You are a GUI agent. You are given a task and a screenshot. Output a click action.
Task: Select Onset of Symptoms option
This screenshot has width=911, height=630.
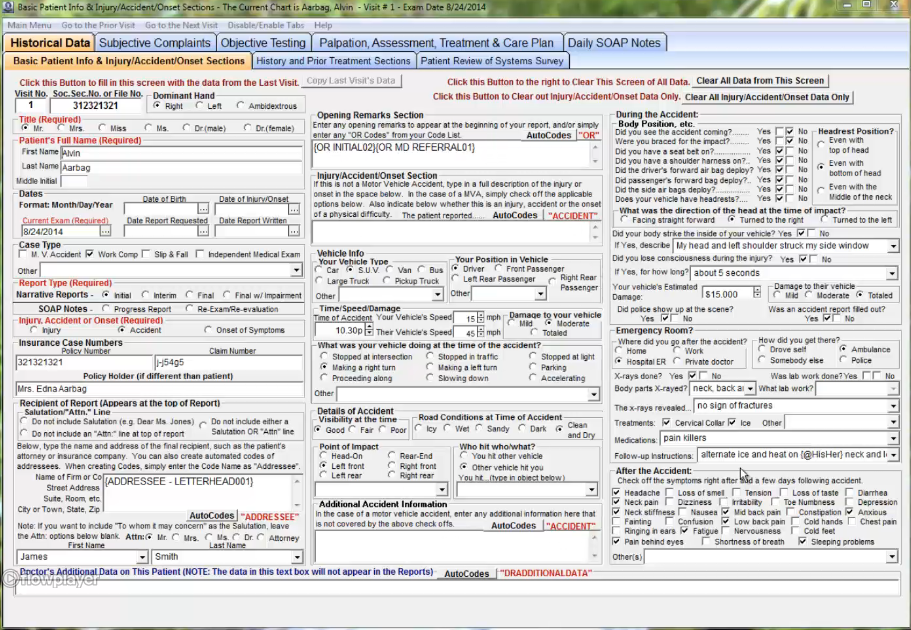208,330
